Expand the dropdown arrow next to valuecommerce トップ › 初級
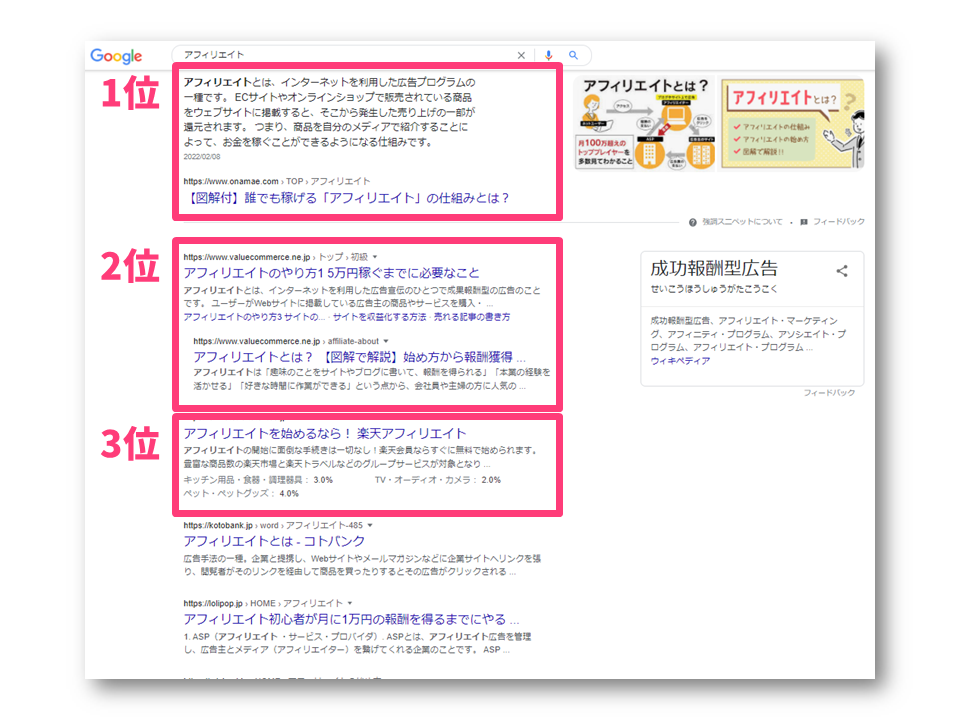The height and width of the screenshot is (720, 960). coord(375,257)
